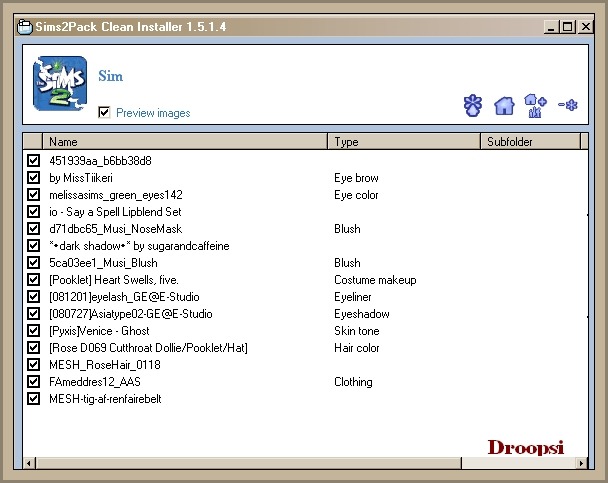Select the MESH-tig-af-renfairebelt name
This screenshot has width=608, height=483.
(x=105, y=399)
